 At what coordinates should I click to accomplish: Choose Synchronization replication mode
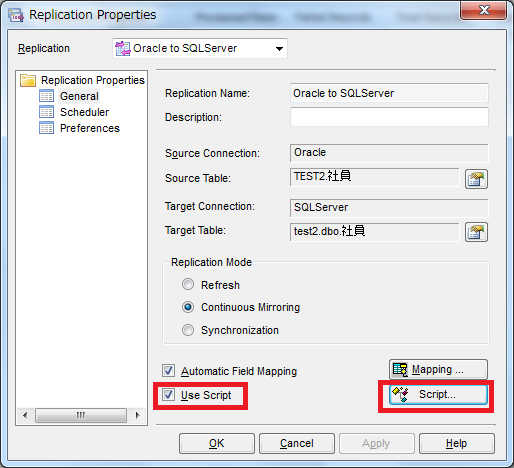click(188, 330)
